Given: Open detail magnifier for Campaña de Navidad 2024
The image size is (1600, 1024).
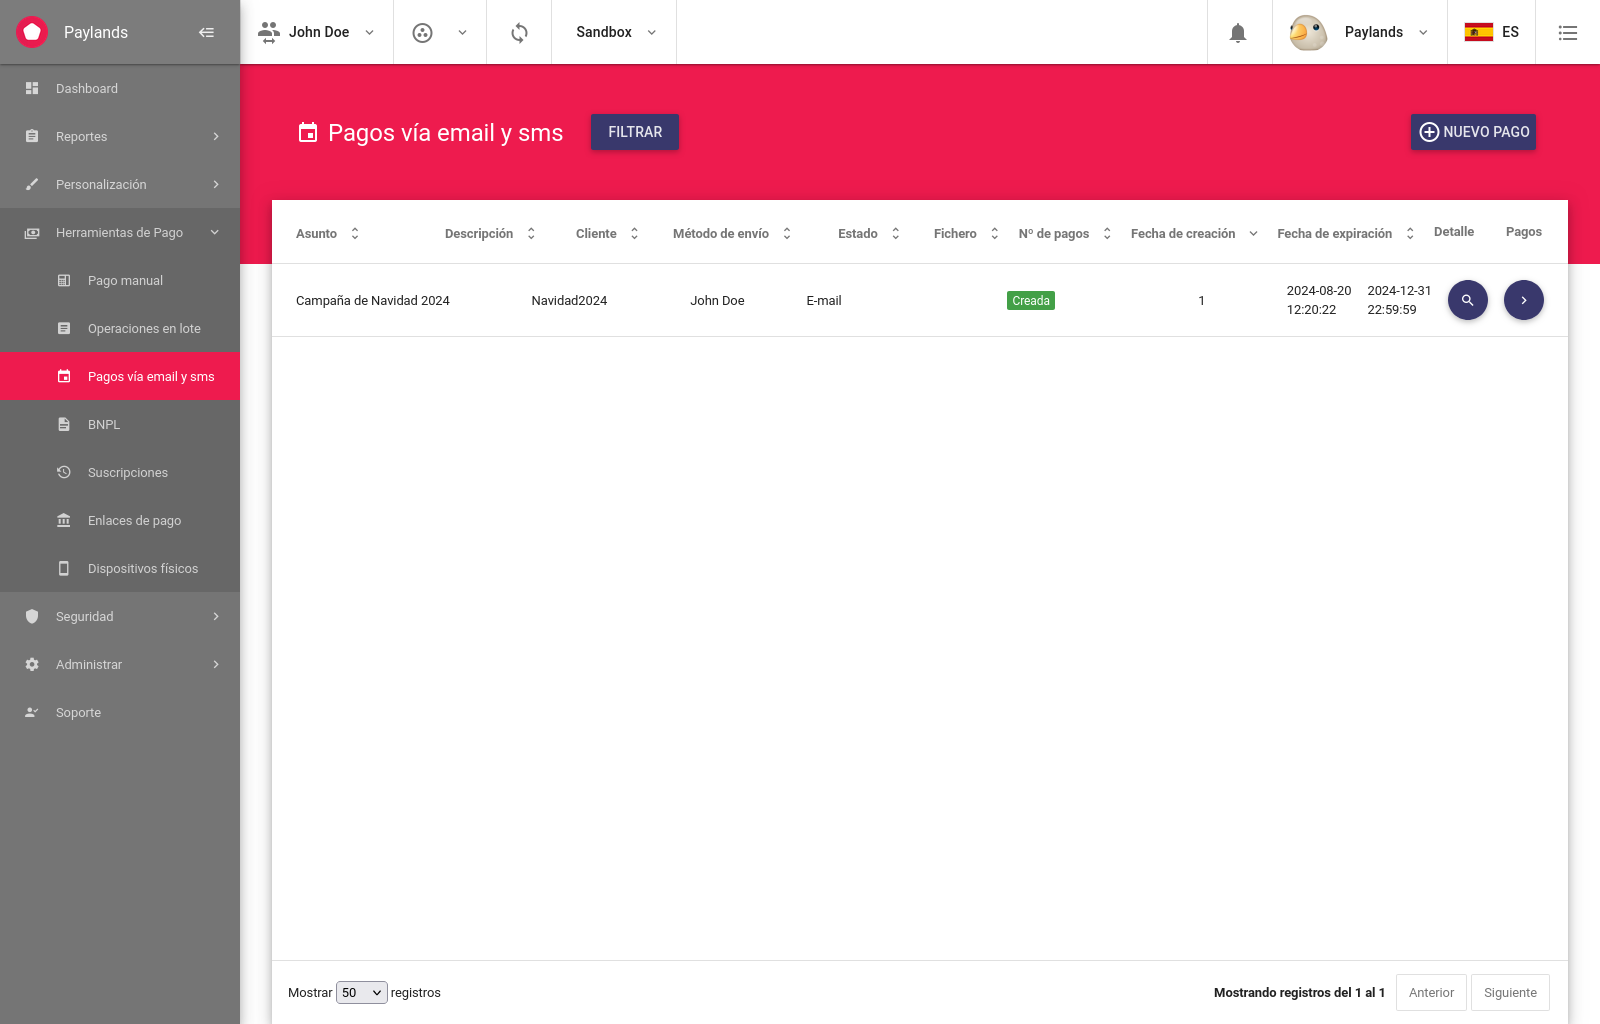Looking at the screenshot, I should click(x=1468, y=300).
